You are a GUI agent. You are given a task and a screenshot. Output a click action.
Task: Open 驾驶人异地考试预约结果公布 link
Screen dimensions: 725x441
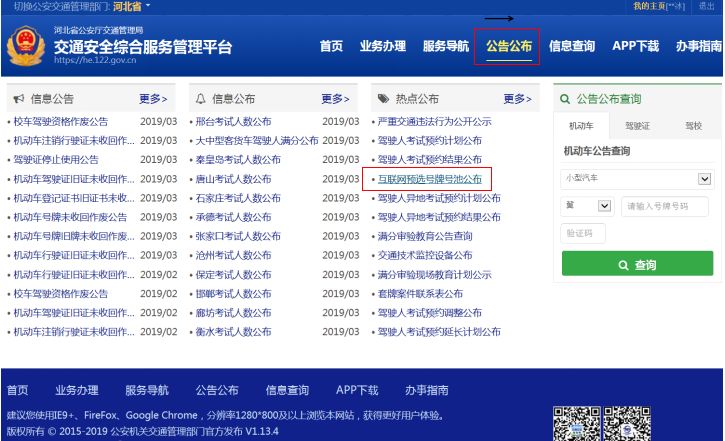click(x=439, y=217)
